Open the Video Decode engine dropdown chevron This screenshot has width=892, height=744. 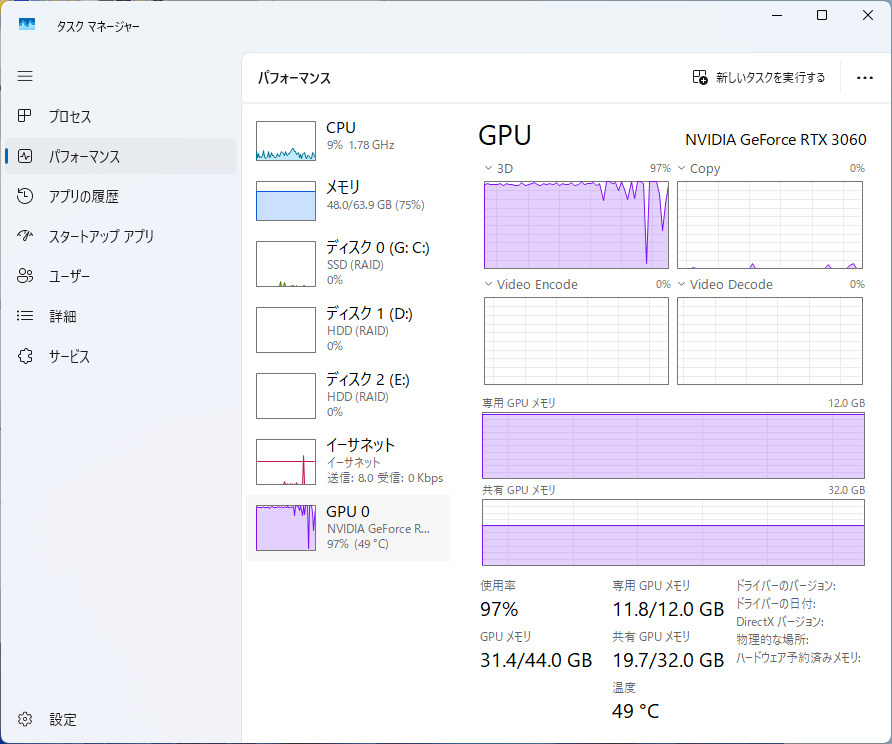coord(682,284)
